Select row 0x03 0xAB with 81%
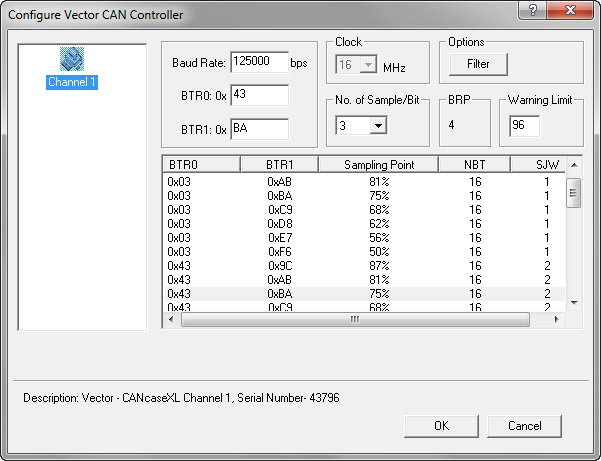 point(364,182)
